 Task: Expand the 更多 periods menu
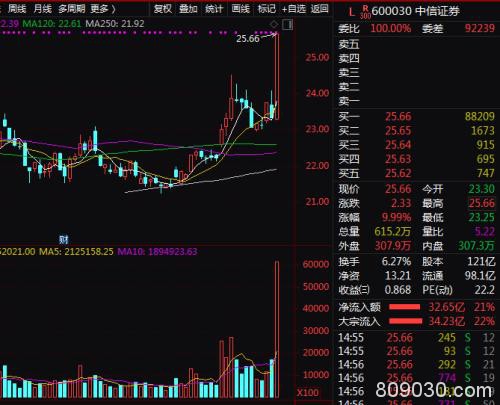coord(103,9)
